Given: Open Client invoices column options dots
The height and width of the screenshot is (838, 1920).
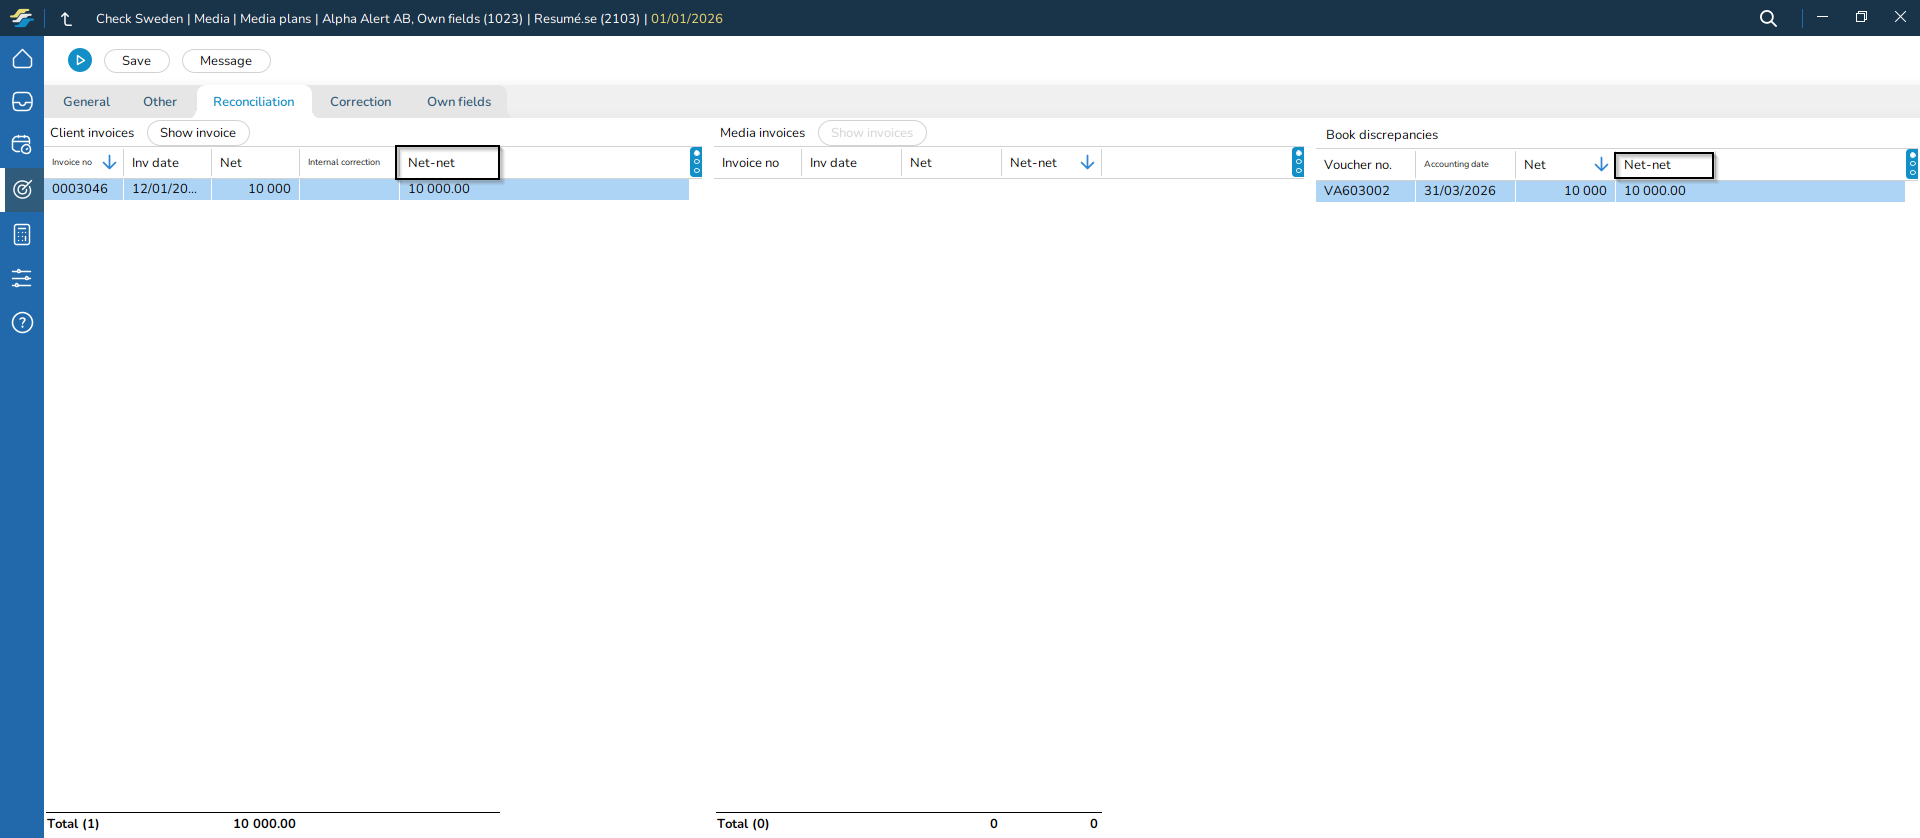Looking at the screenshot, I should [696, 162].
